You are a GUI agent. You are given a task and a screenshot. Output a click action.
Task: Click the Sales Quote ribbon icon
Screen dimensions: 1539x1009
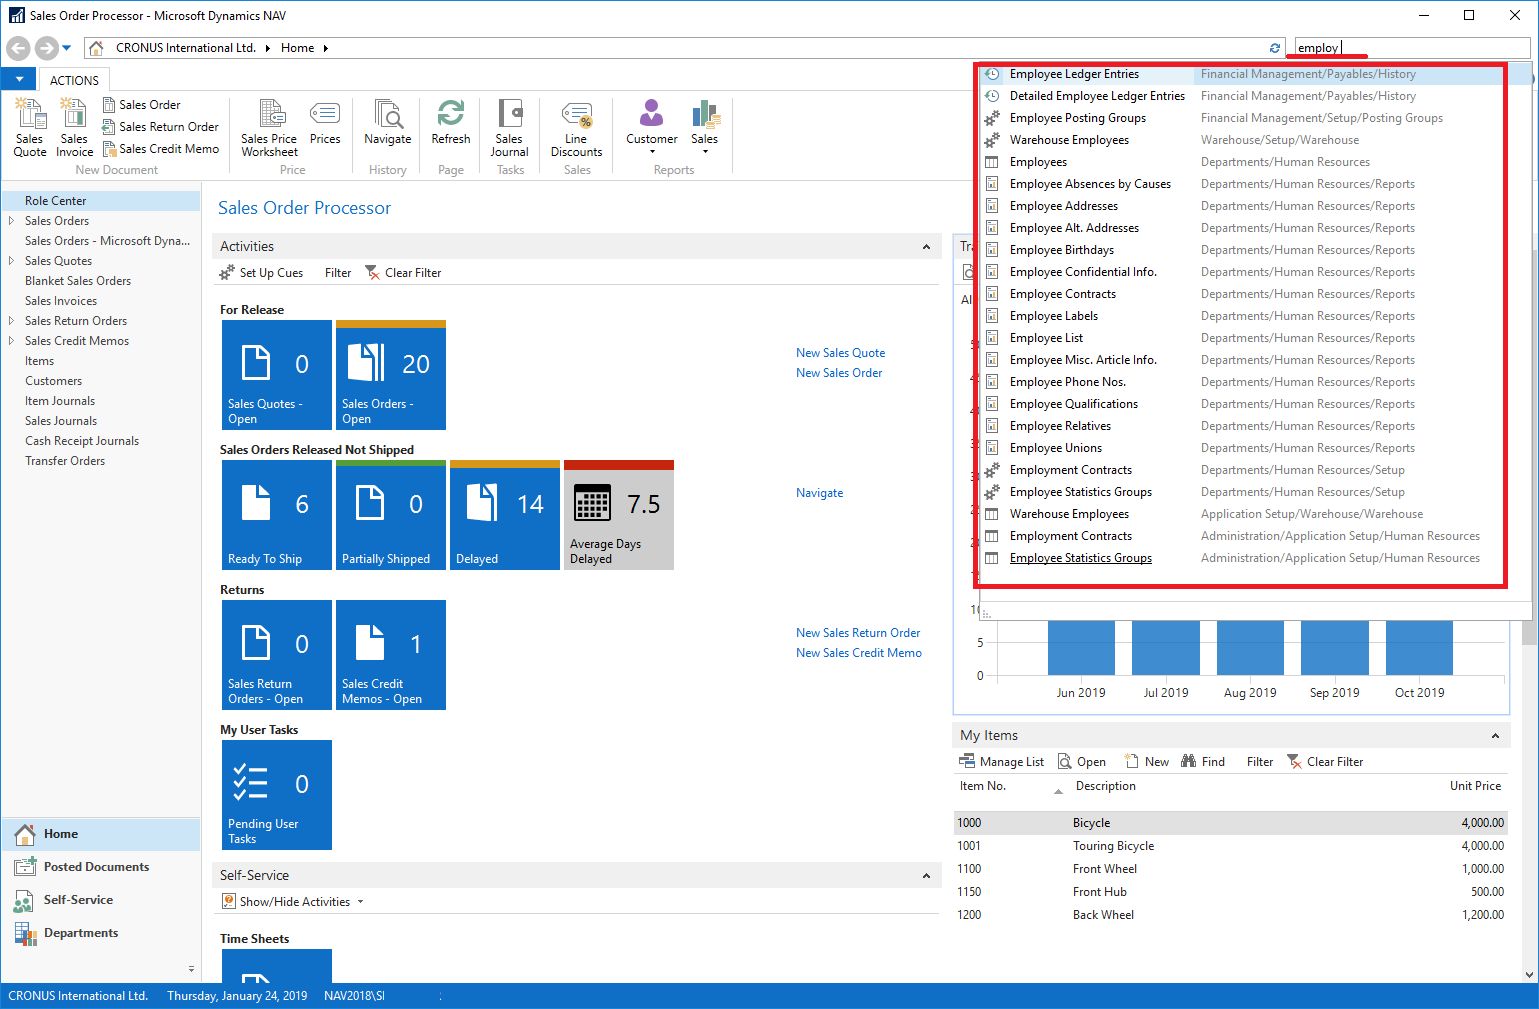coord(30,128)
